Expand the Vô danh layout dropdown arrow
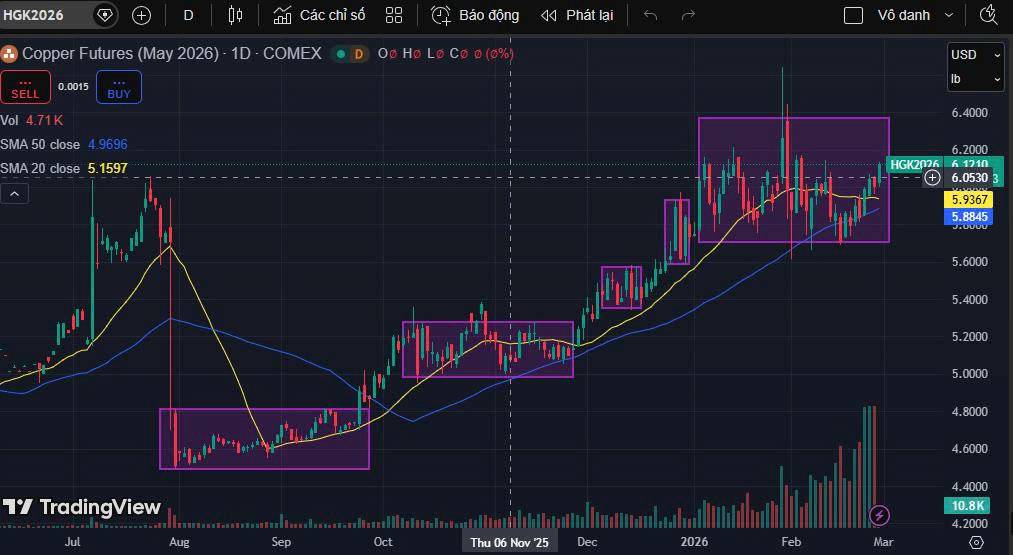 click(x=949, y=15)
